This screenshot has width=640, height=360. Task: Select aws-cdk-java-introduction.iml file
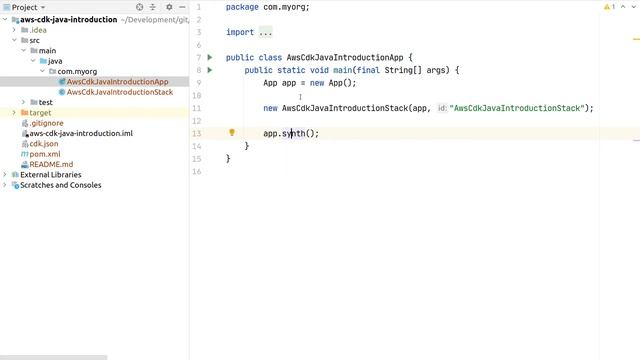point(81,133)
